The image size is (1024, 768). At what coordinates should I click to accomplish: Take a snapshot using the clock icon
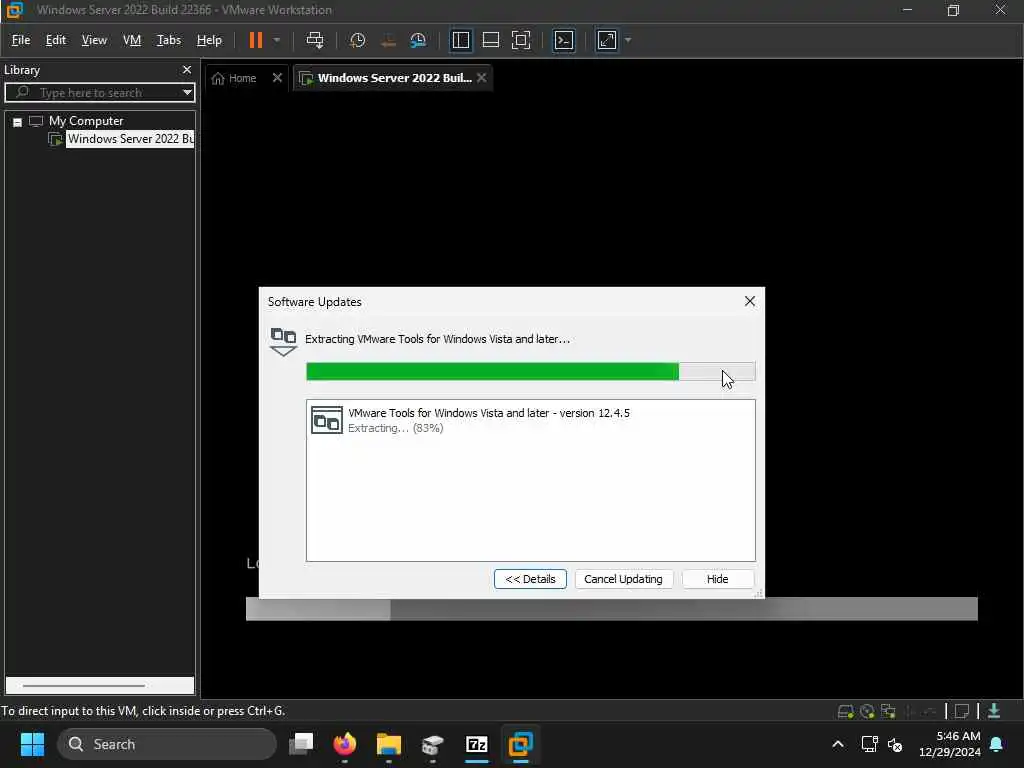coord(357,40)
